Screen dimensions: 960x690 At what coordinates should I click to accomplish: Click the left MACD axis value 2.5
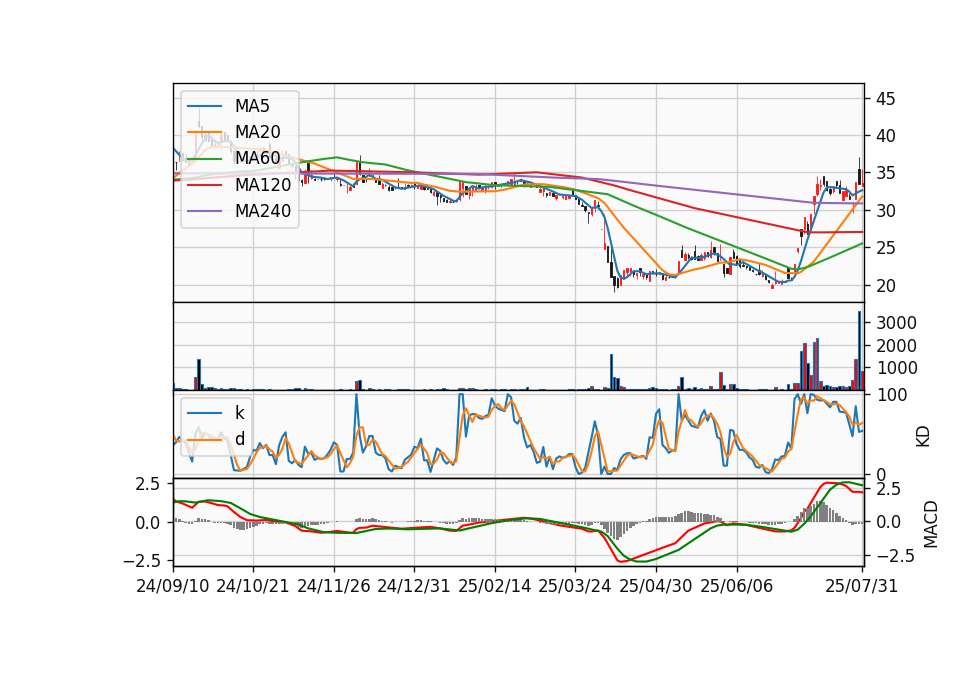(148, 484)
